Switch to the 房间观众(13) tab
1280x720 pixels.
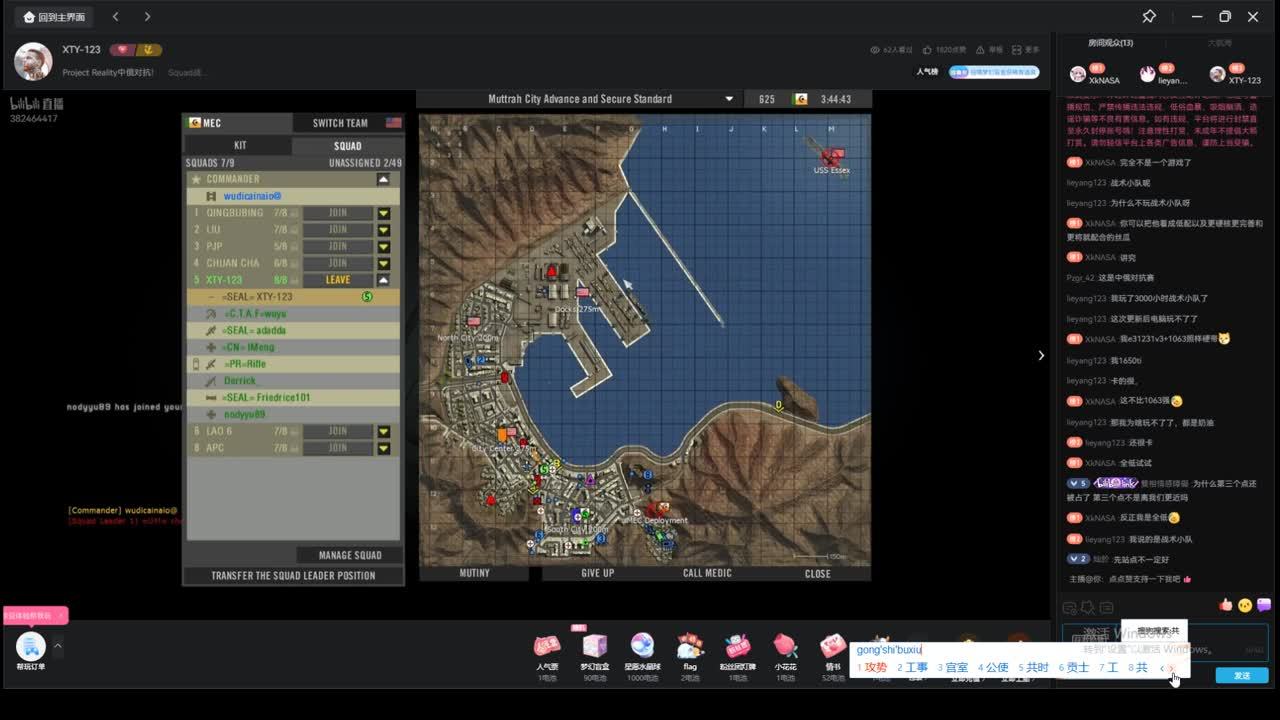pos(1110,43)
